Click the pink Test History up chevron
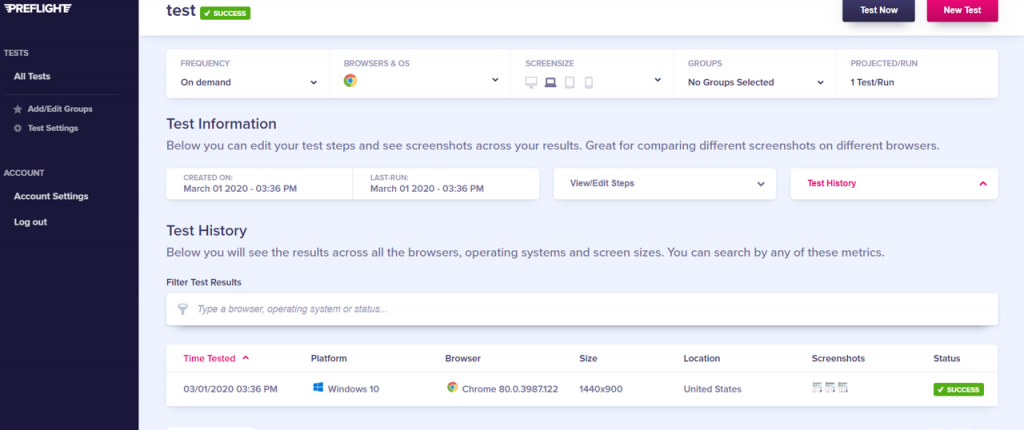 pos(983,184)
